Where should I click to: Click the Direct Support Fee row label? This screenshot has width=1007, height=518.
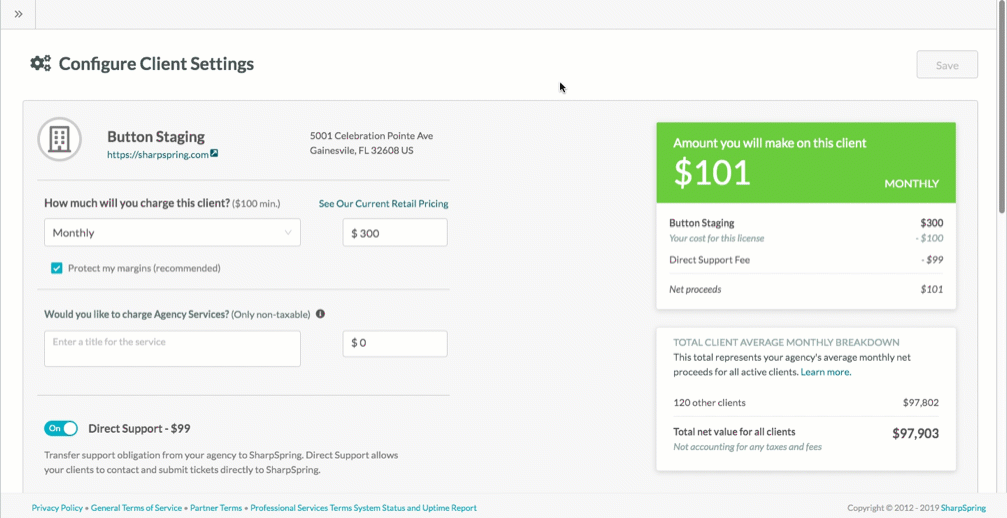click(710, 260)
